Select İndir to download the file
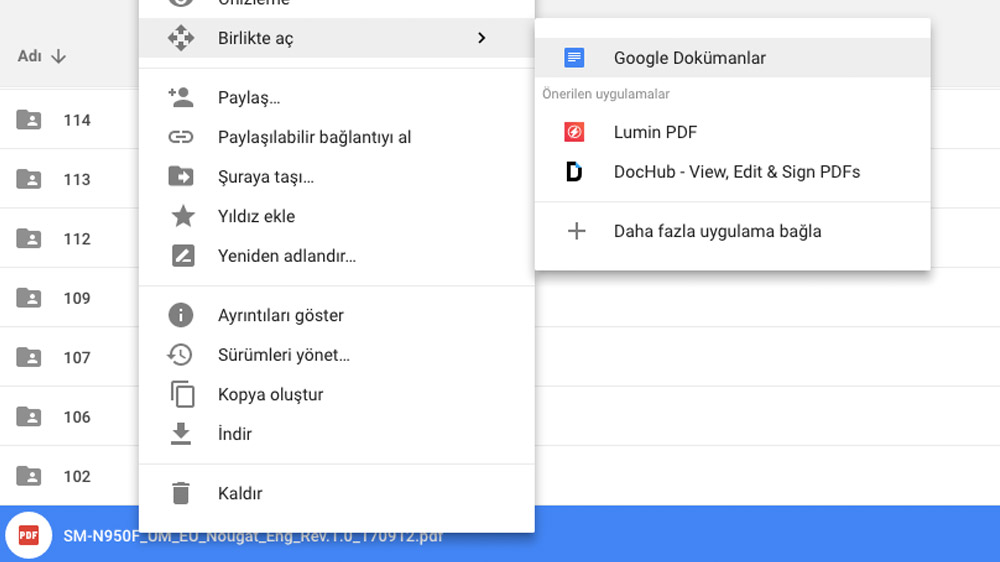Screen dimensions: 1000x562 [336, 434]
